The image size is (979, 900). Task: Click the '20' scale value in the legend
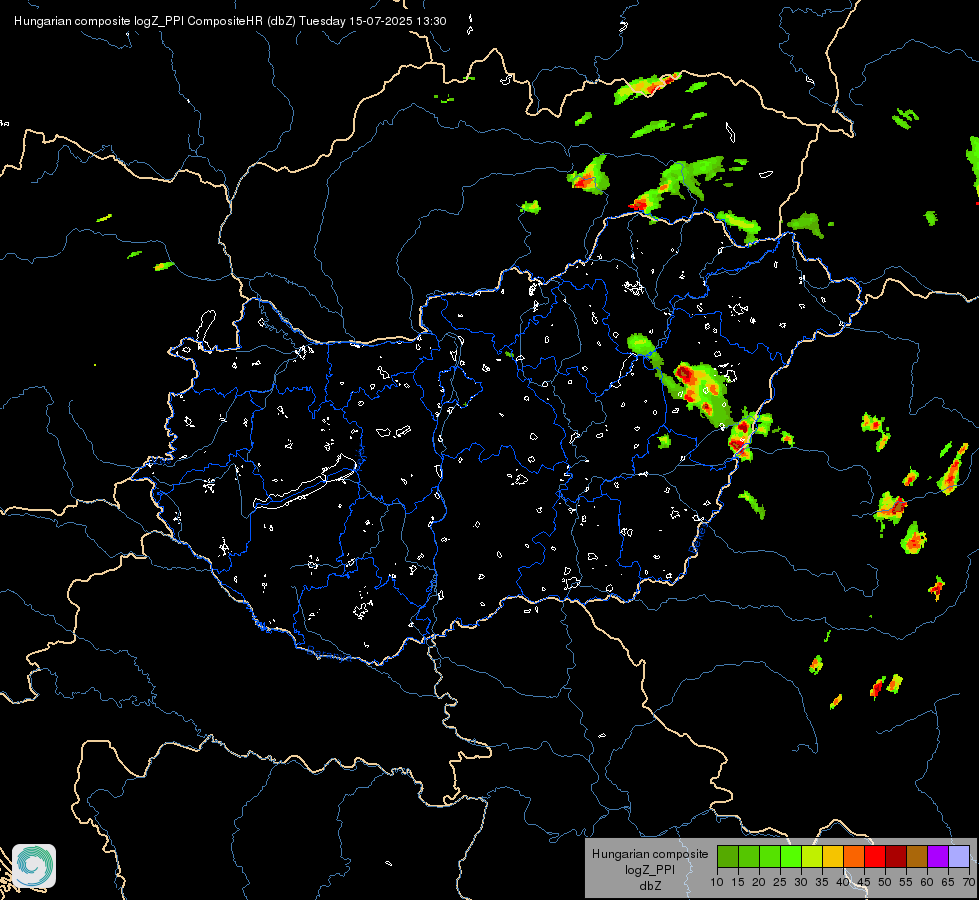[759, 882]
